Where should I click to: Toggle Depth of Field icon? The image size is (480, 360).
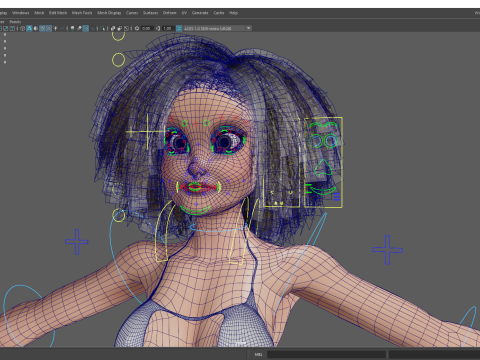(92, 28)
